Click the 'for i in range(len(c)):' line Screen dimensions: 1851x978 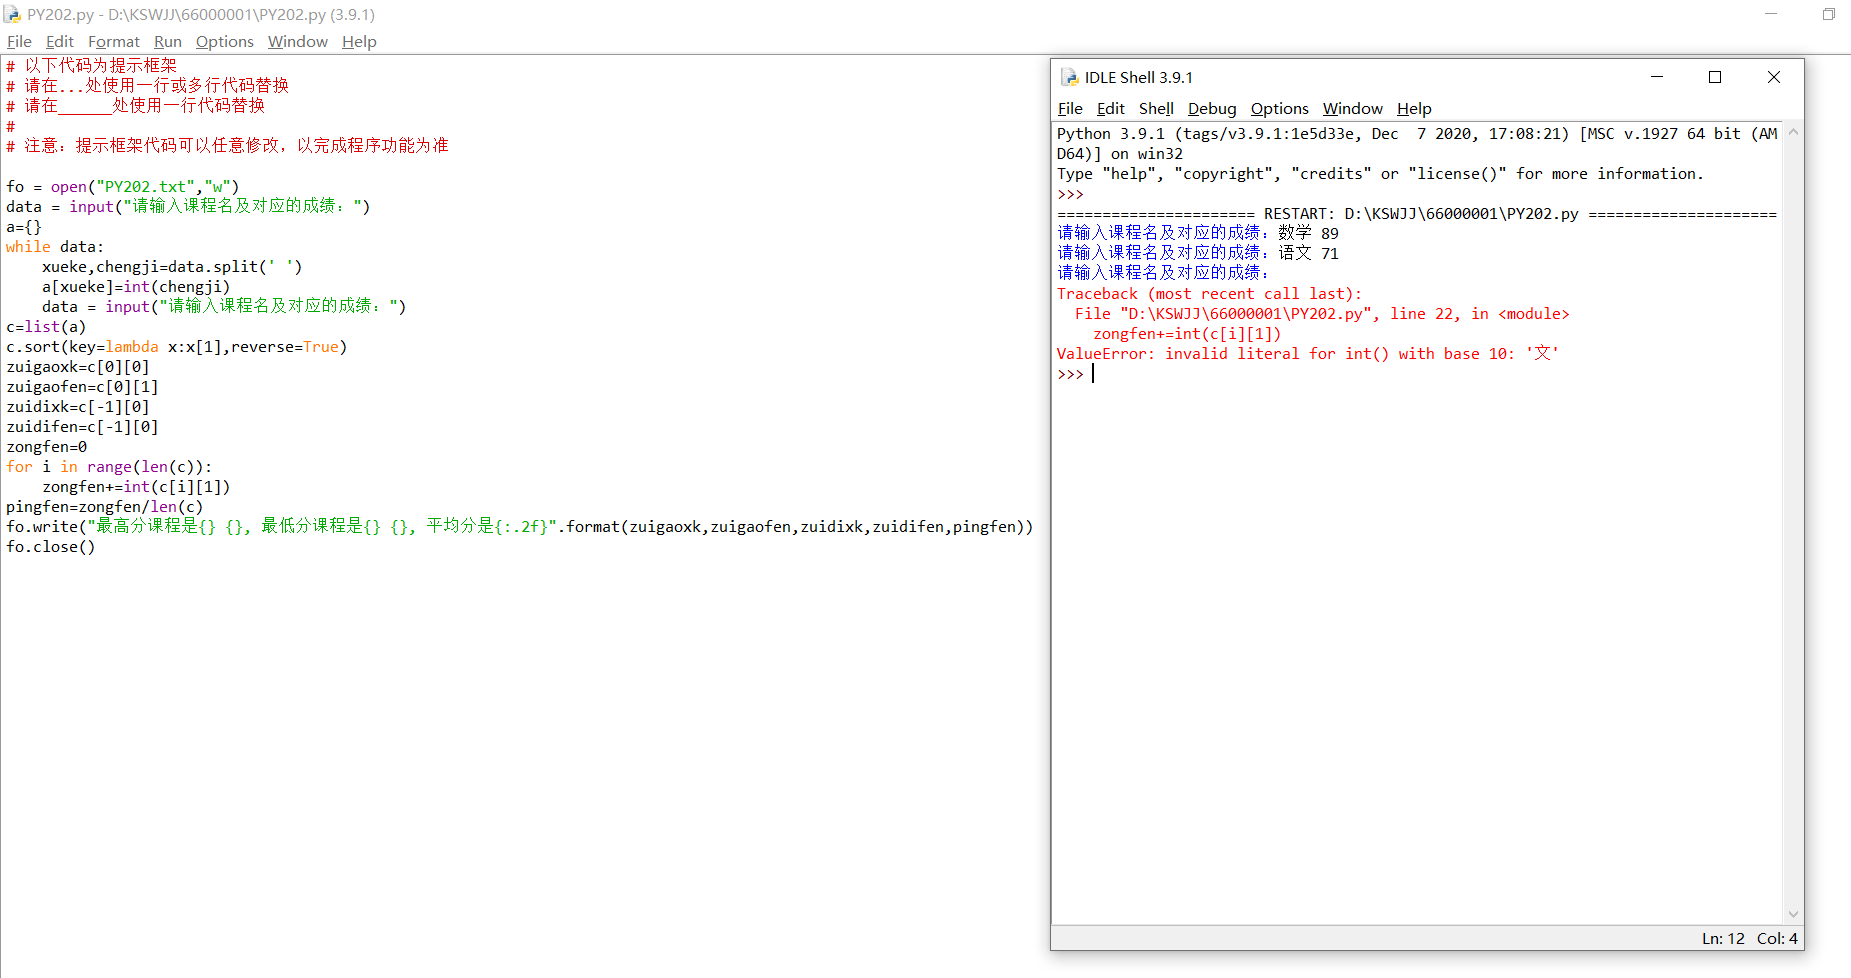coord(109,466)
